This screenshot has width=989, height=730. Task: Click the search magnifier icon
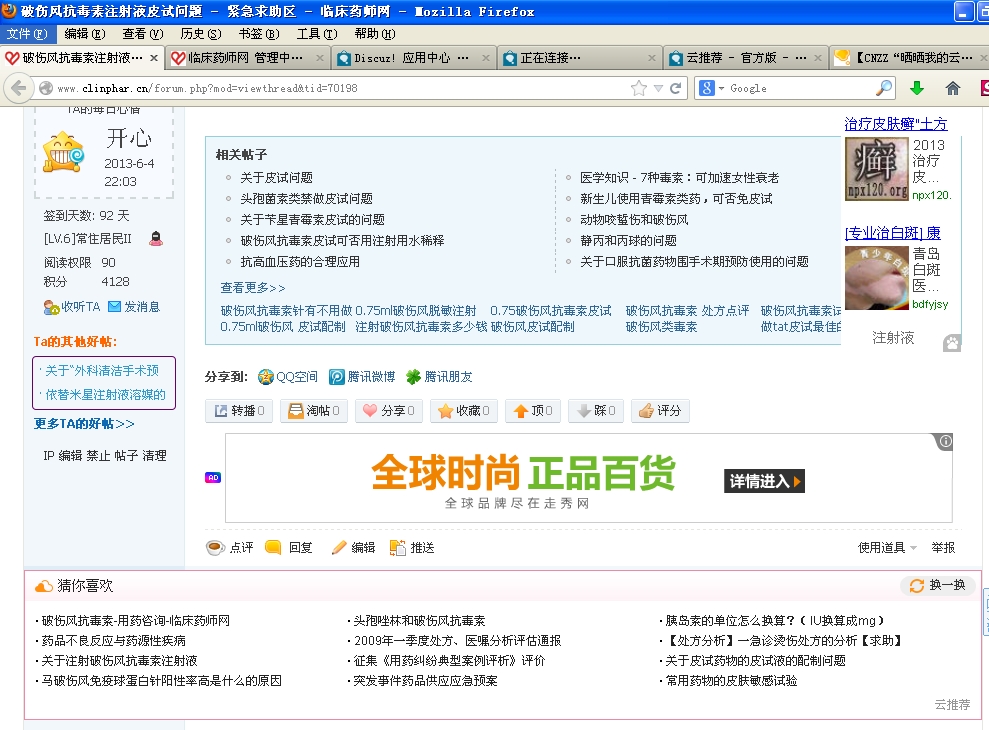click(x=884, y=88)
